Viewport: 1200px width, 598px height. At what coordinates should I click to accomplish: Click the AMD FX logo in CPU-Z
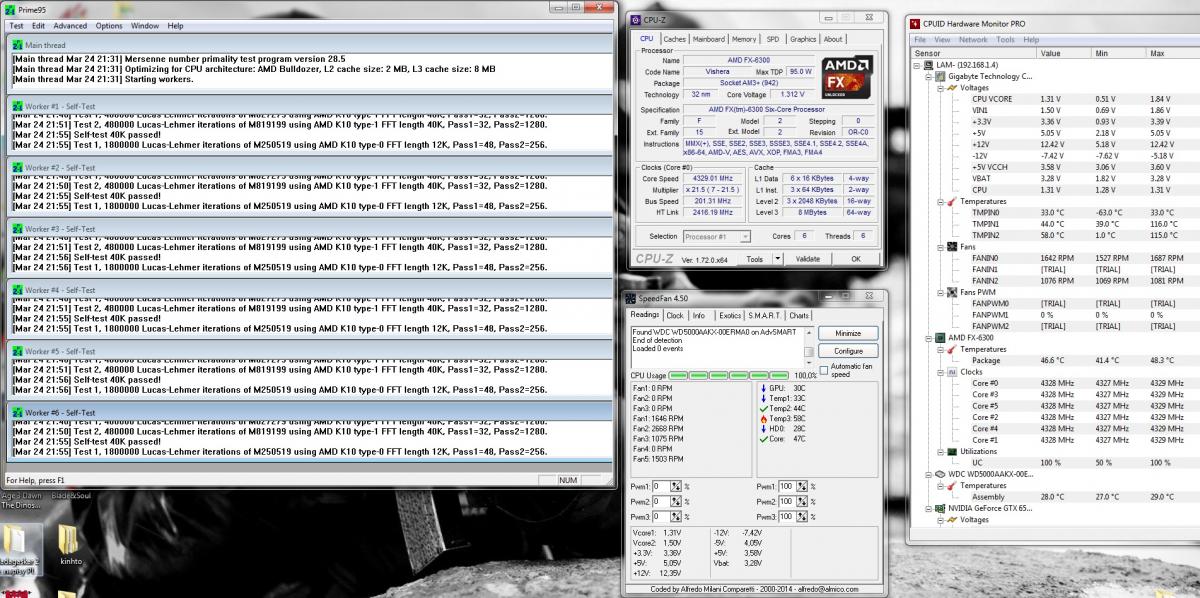click(848, 76)
